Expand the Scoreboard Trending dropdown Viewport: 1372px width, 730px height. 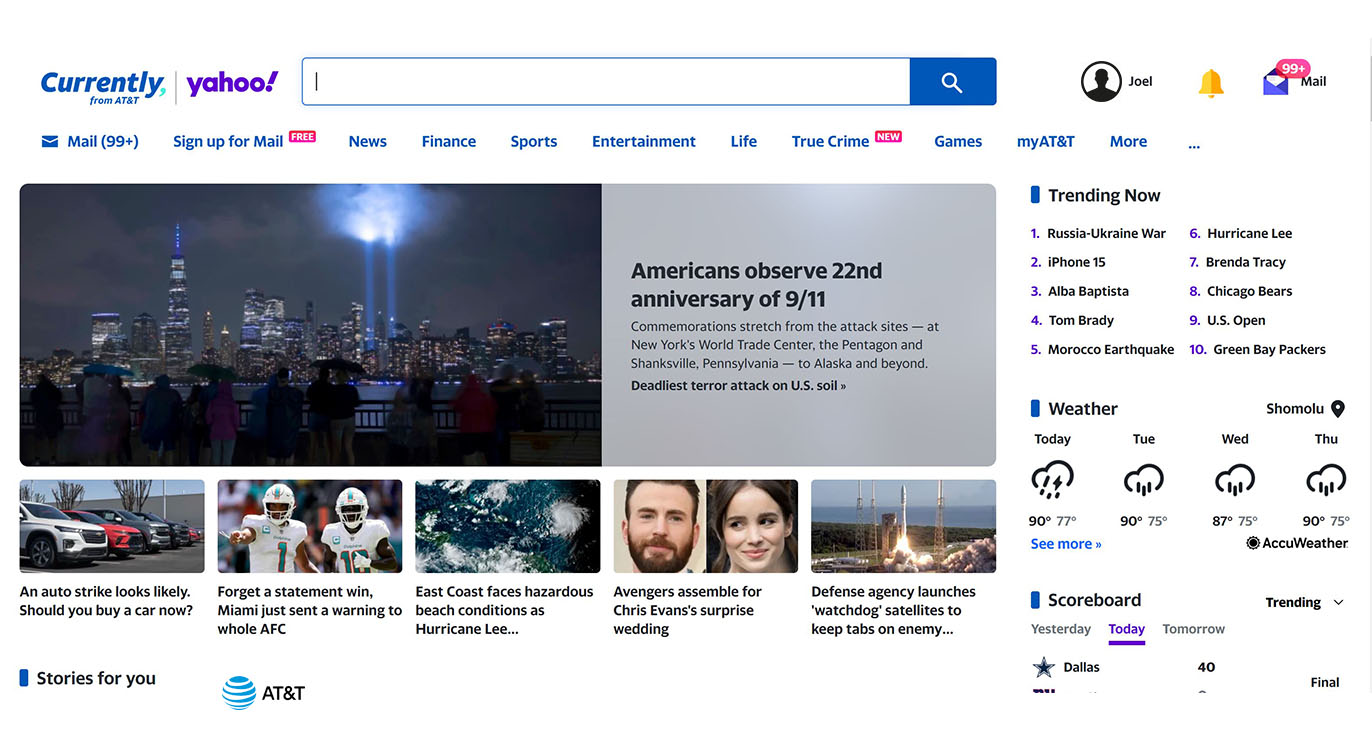click(x=1305, y=602)
